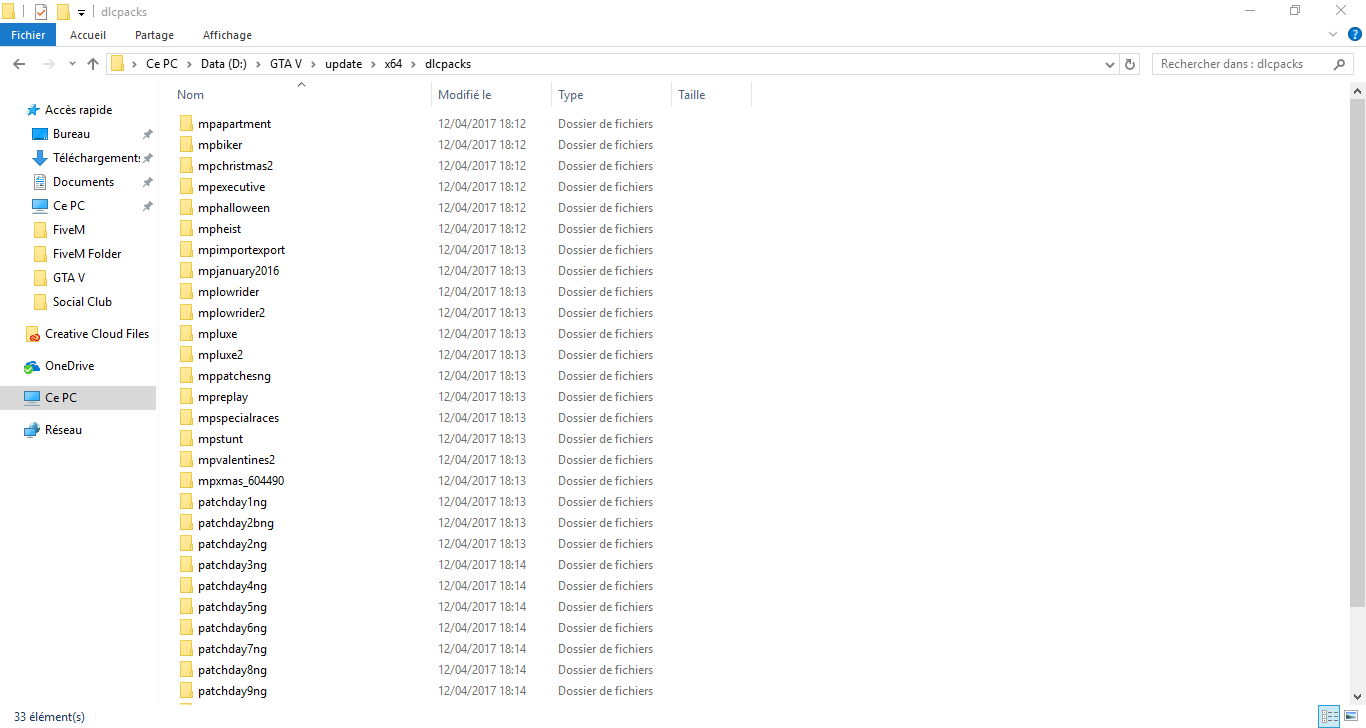Navigate to update in the address path
Viewport: 1366px width, 728px height.
tap(343, 64)
